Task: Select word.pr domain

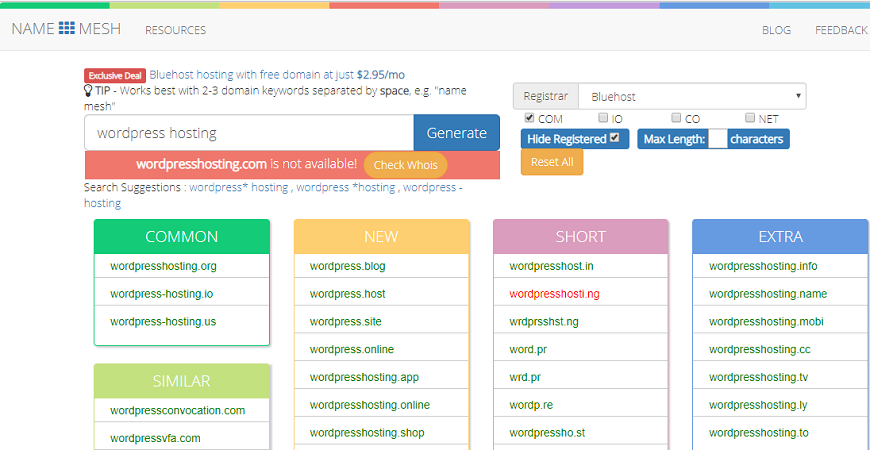Action: click(528, 350)
